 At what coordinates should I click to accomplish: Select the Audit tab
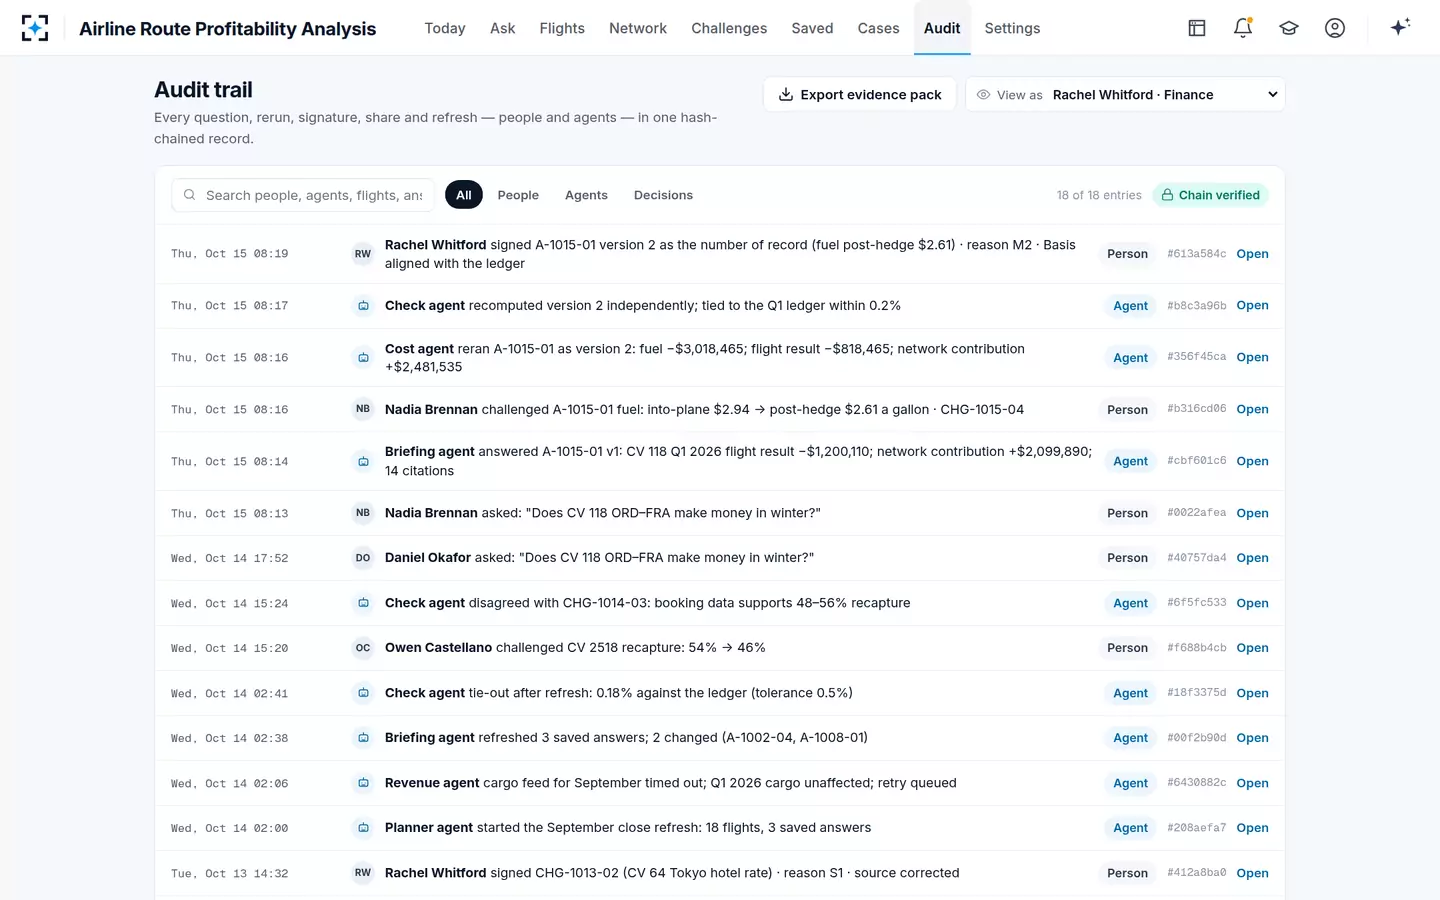point(942,28)
